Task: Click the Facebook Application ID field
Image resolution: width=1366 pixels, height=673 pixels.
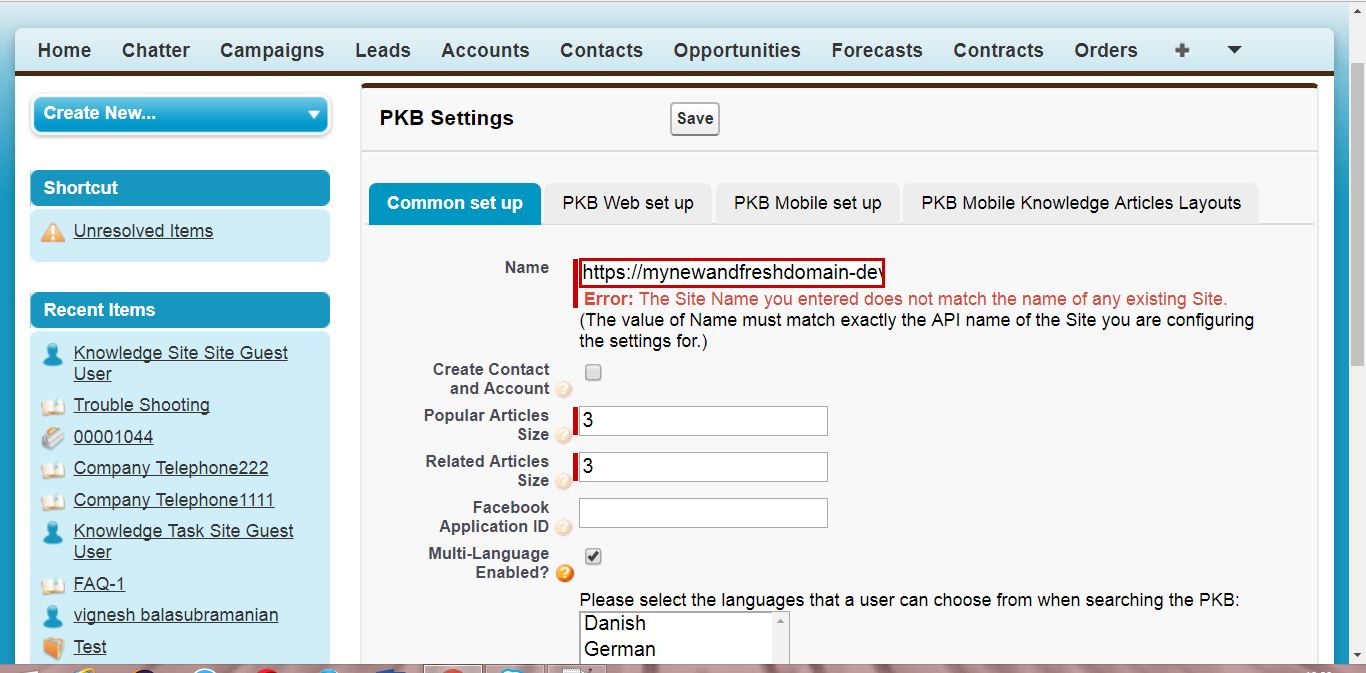Action: (x=703, y=513)
